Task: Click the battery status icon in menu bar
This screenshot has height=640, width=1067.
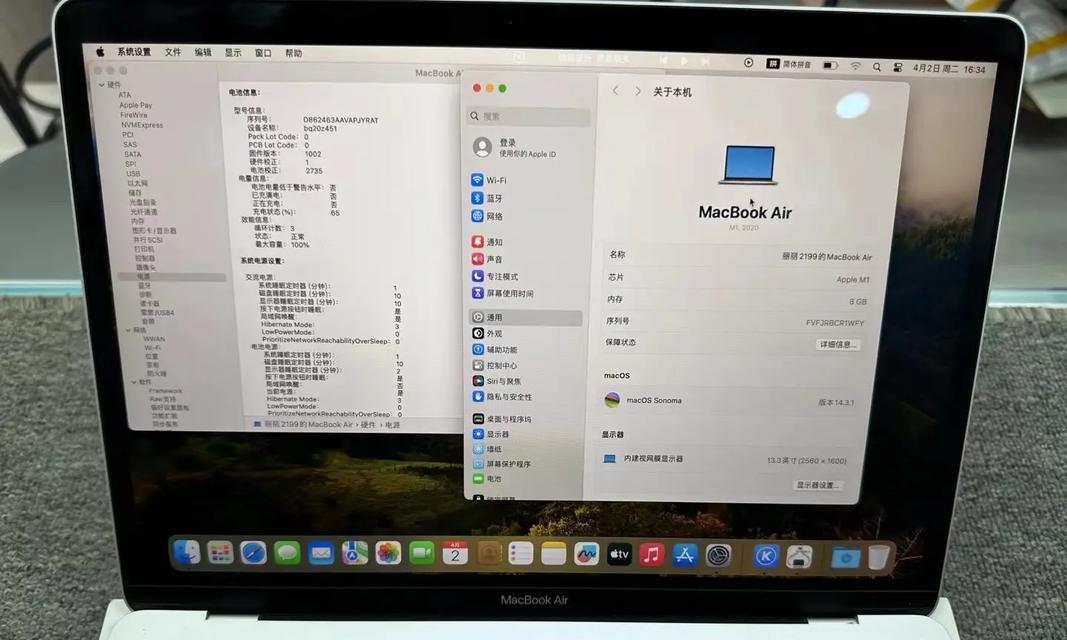Action: tap(830, 66)
